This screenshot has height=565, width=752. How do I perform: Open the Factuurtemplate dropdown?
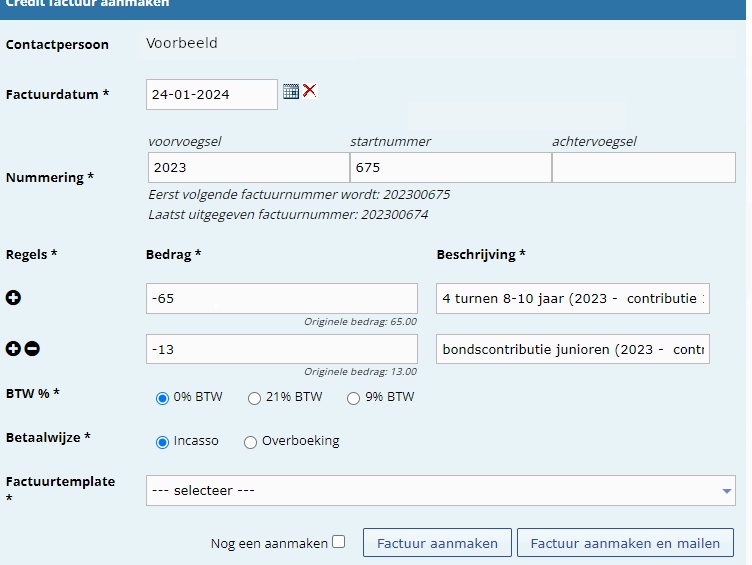[x=441, y=491]
